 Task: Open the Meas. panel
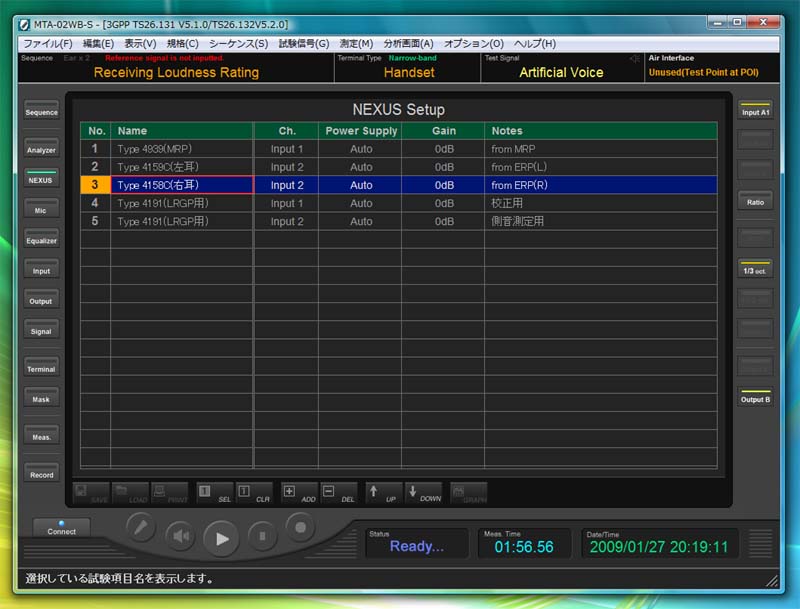(41, 435)
